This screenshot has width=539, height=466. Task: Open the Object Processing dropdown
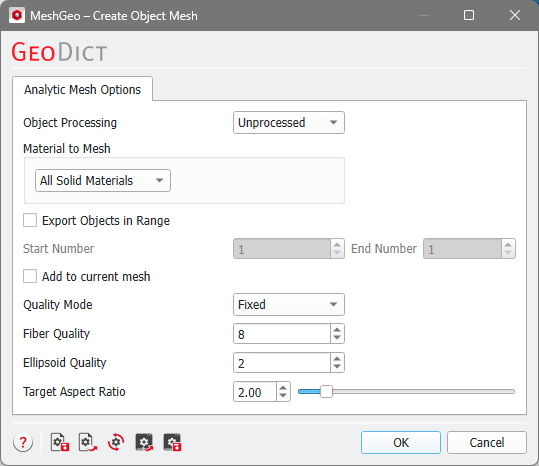point(289,122)
